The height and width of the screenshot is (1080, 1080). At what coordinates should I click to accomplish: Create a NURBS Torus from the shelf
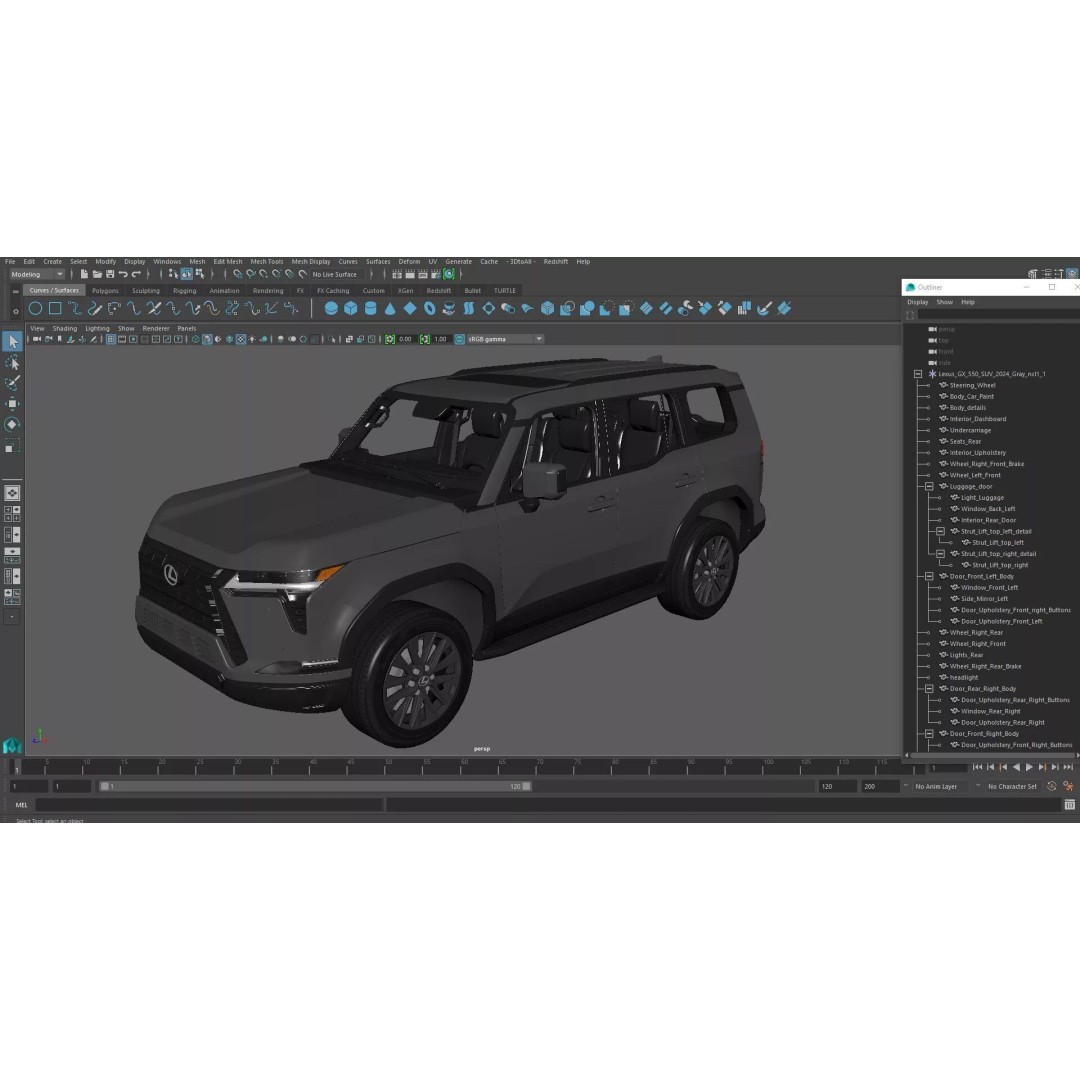(429, 309)
